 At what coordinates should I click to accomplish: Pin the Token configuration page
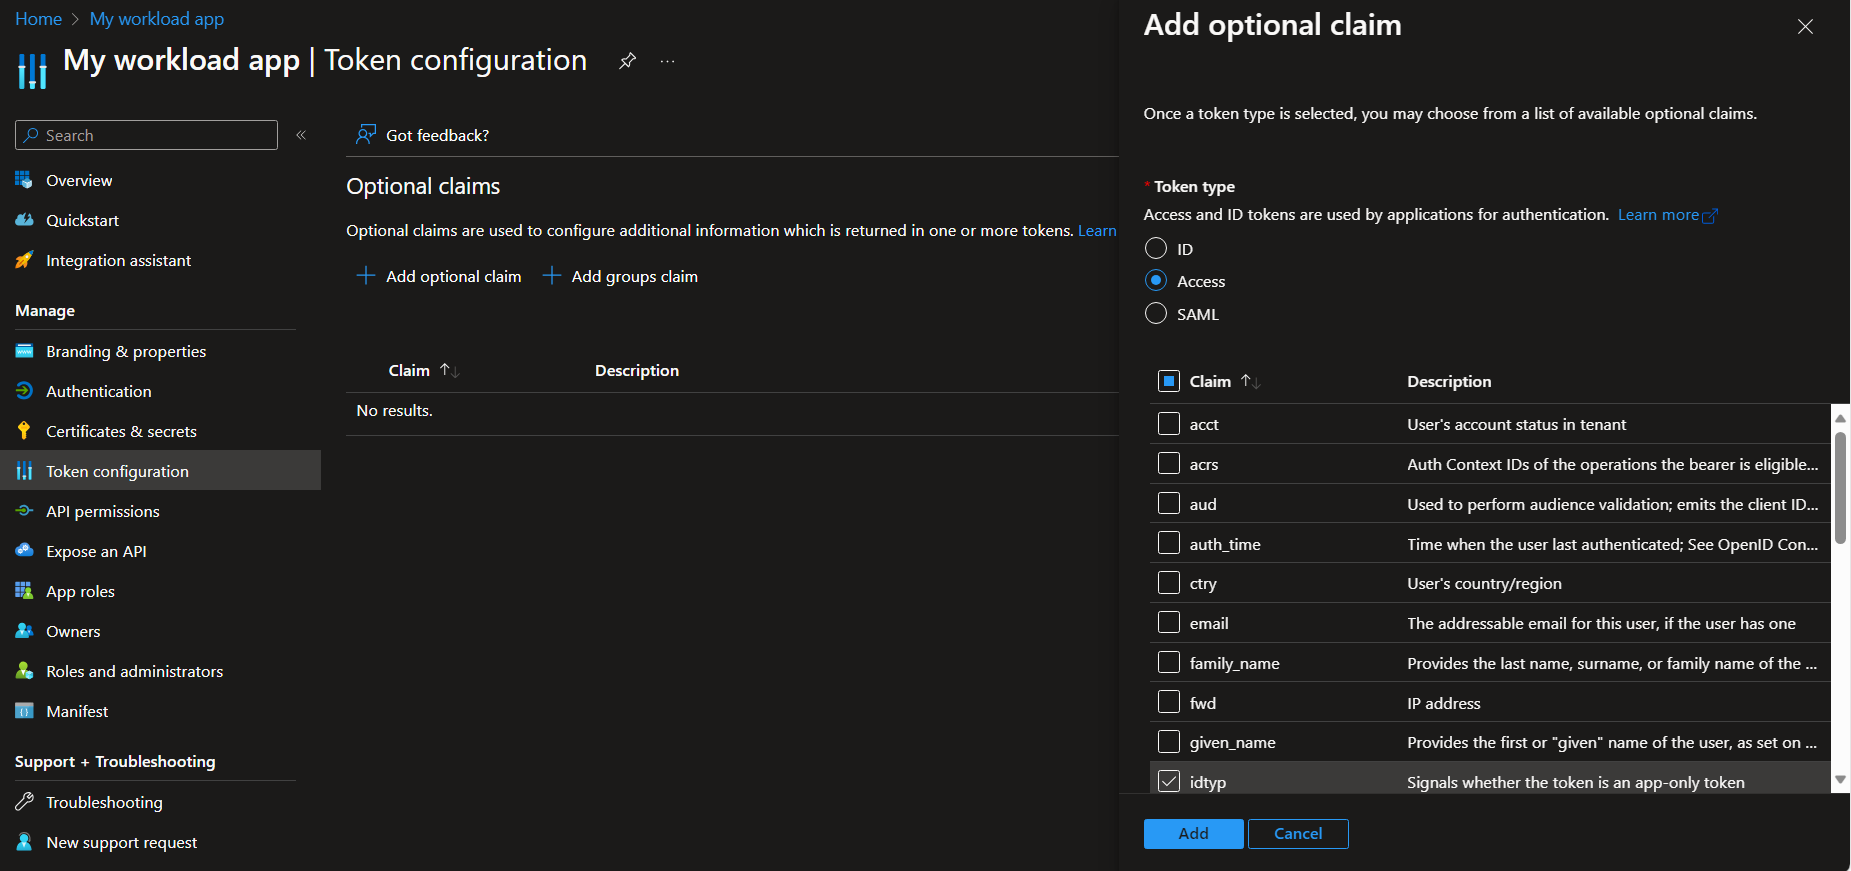627,61
